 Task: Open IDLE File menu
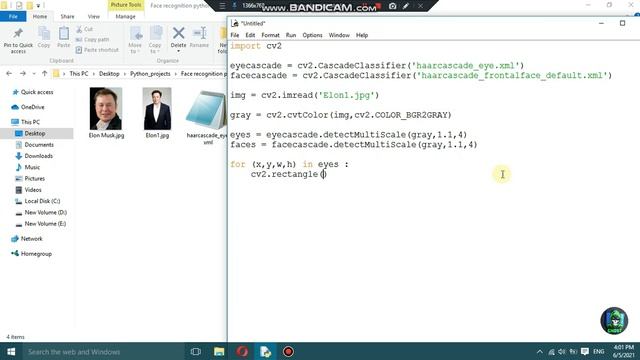[235, 35]
